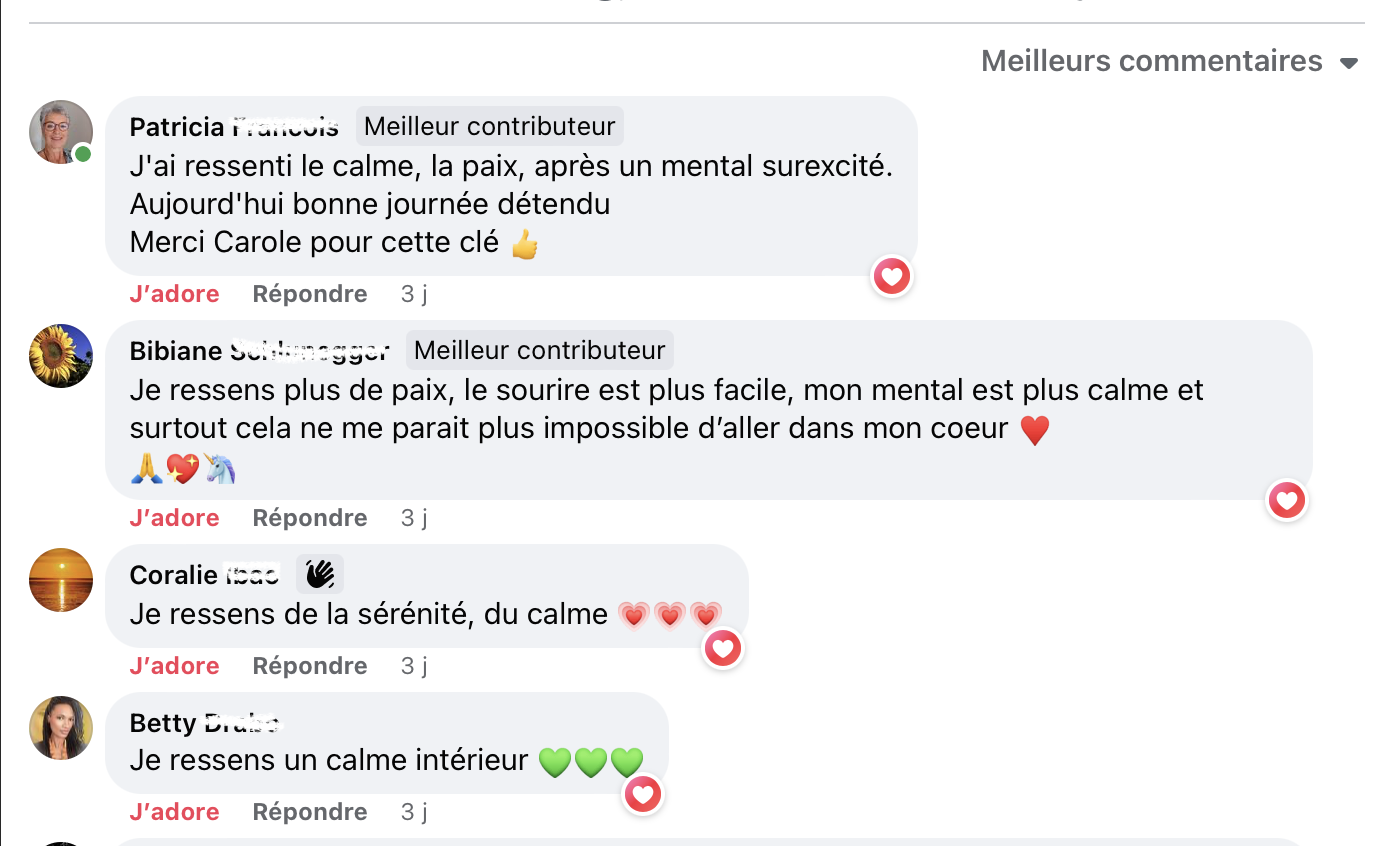Click heart reaction icon on Betty's comment
This screenshot has width=1392, height=846.
coord(642,795)
